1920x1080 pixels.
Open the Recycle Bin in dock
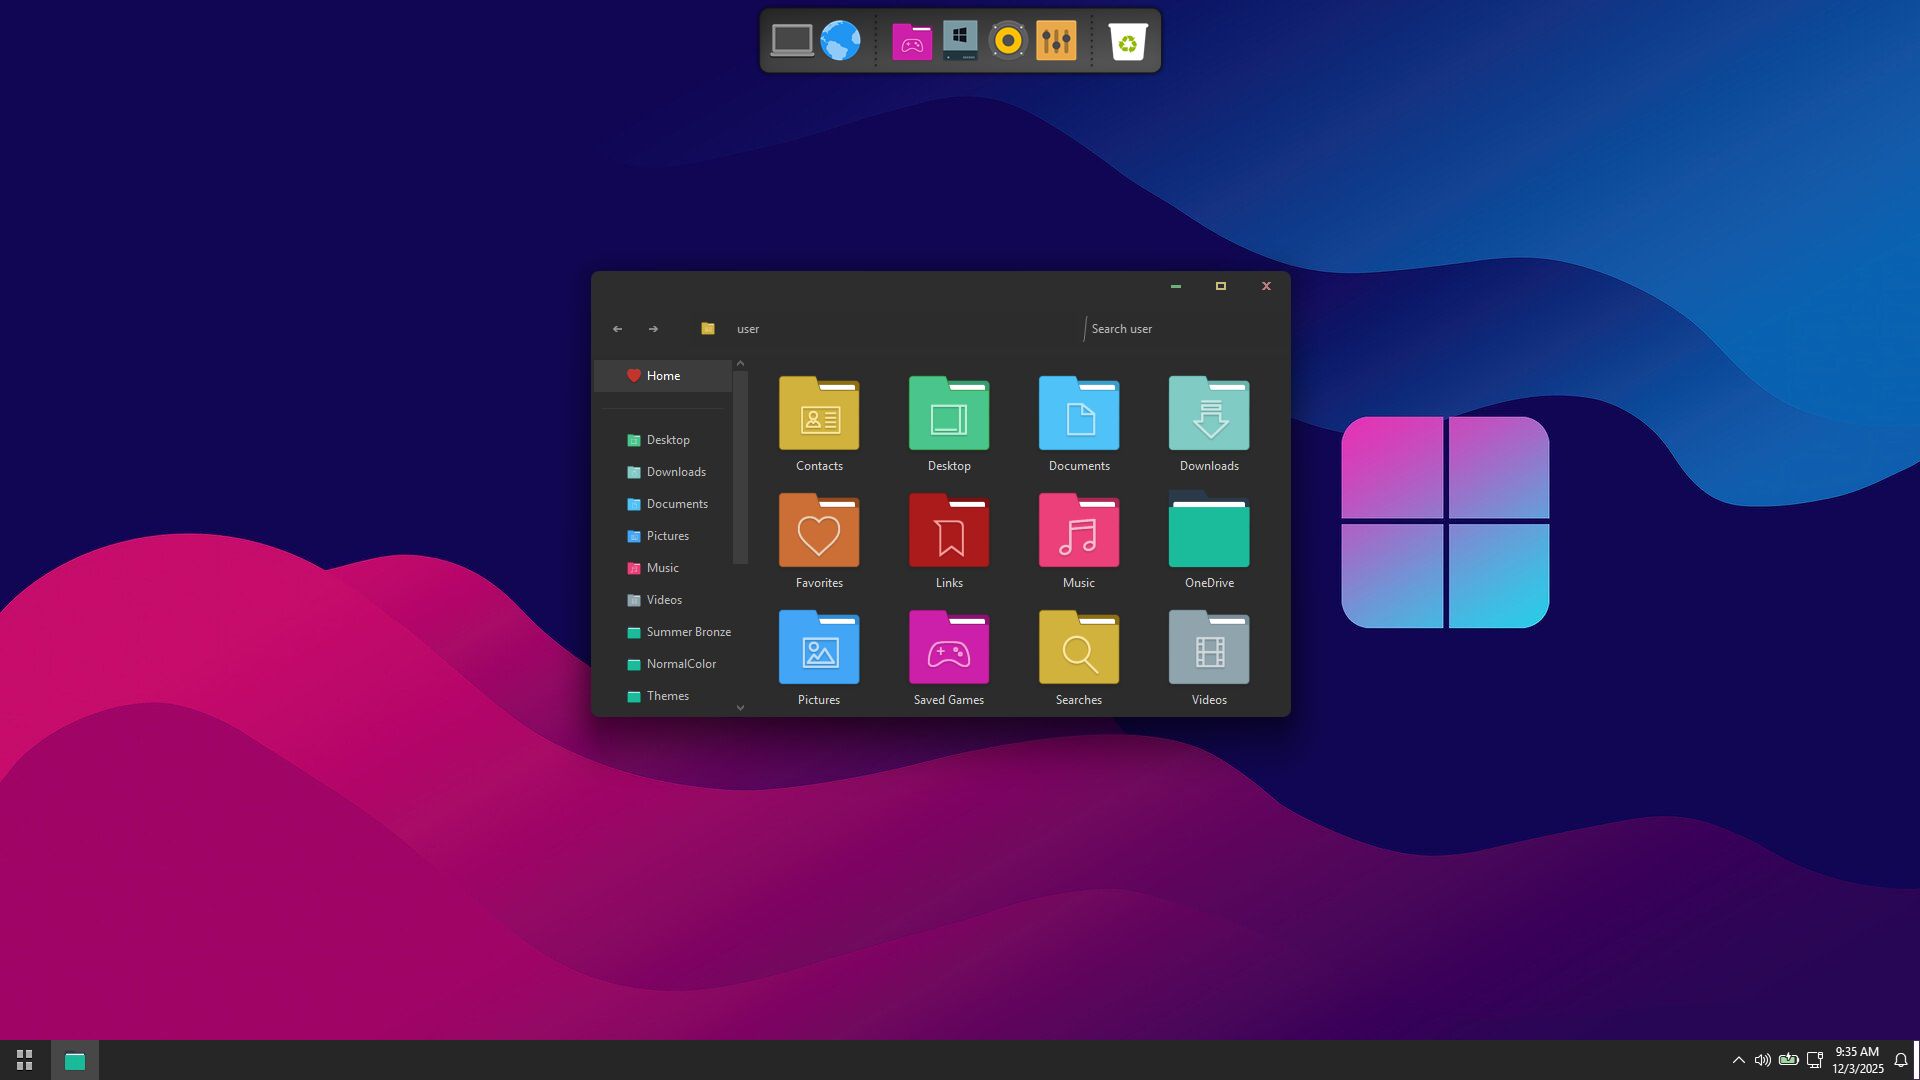click(x=1127, y=41)
